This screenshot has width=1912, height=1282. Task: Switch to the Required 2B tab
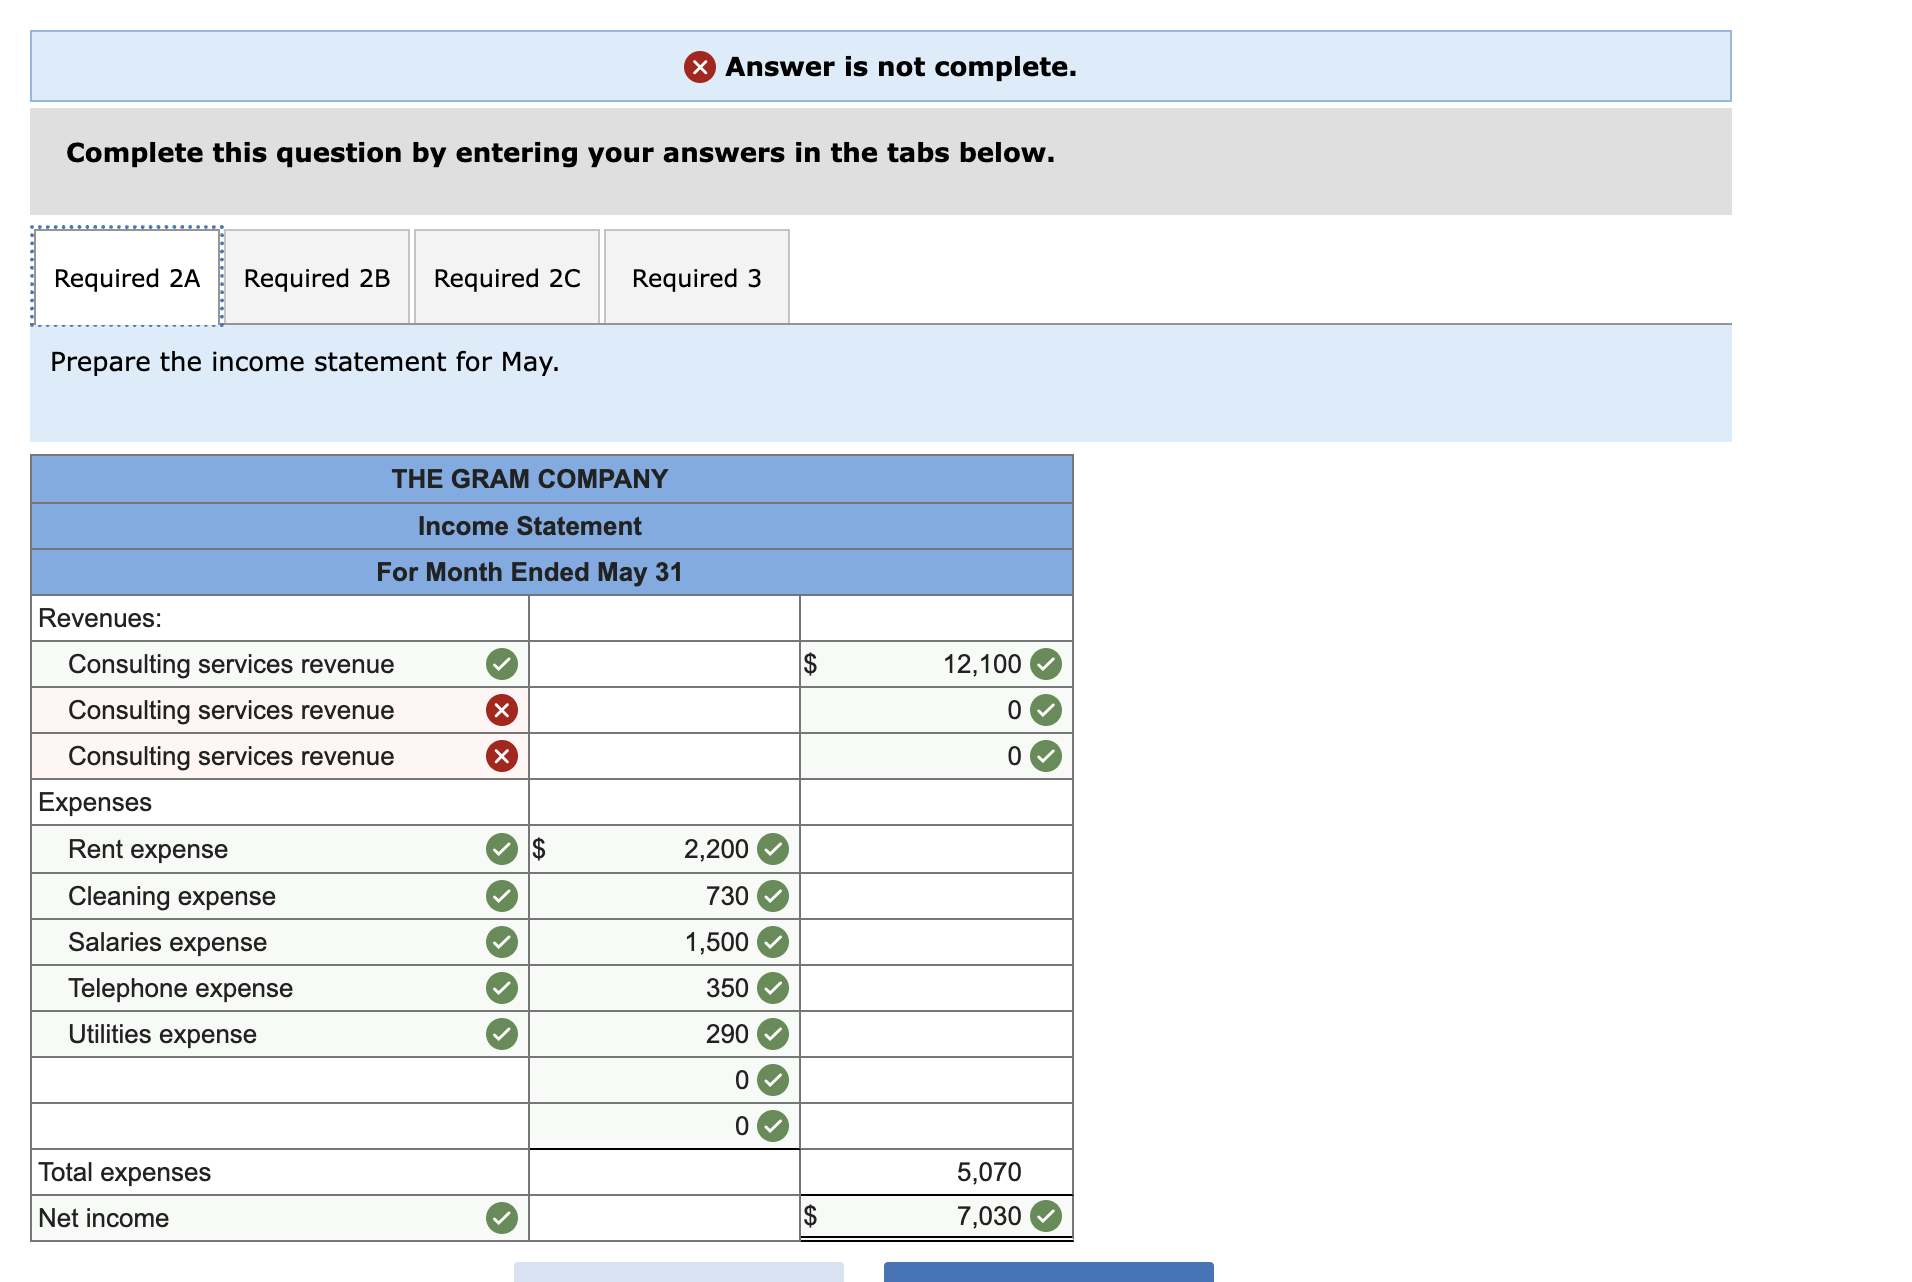pyautogui.click(x=317, y=278)
